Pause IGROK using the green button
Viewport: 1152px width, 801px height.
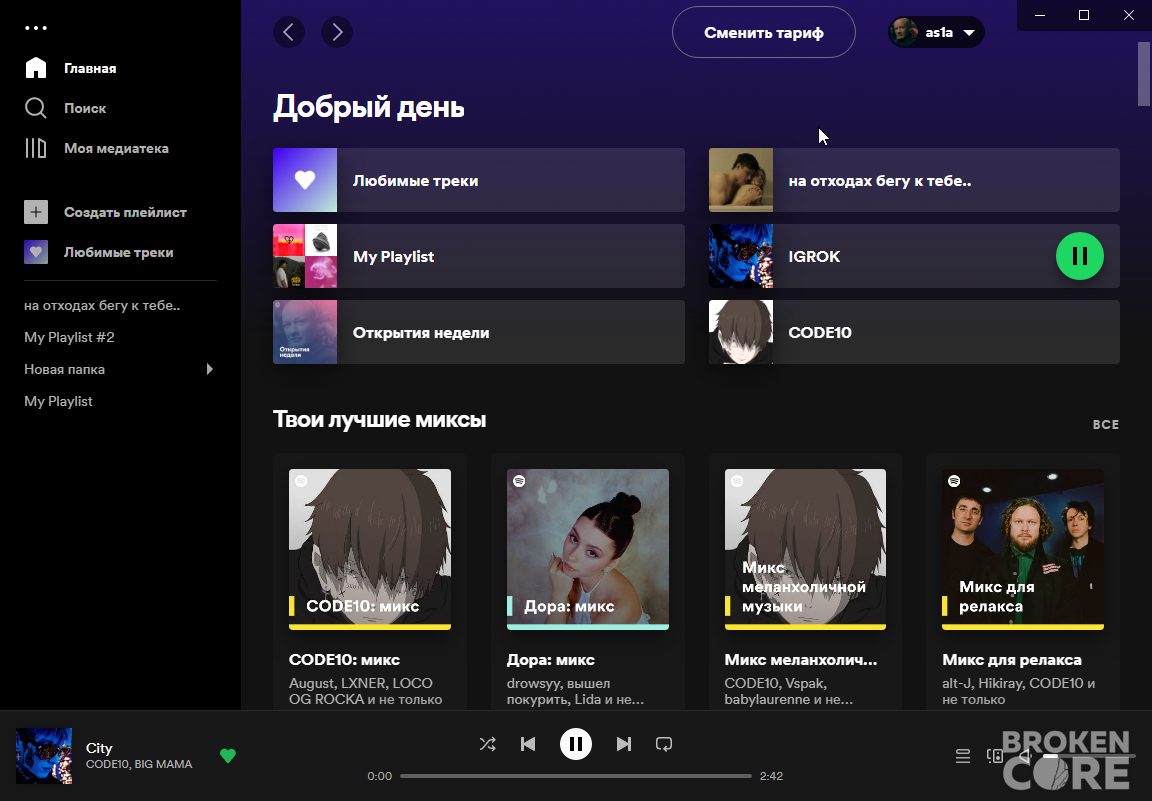pos(1079,256)
